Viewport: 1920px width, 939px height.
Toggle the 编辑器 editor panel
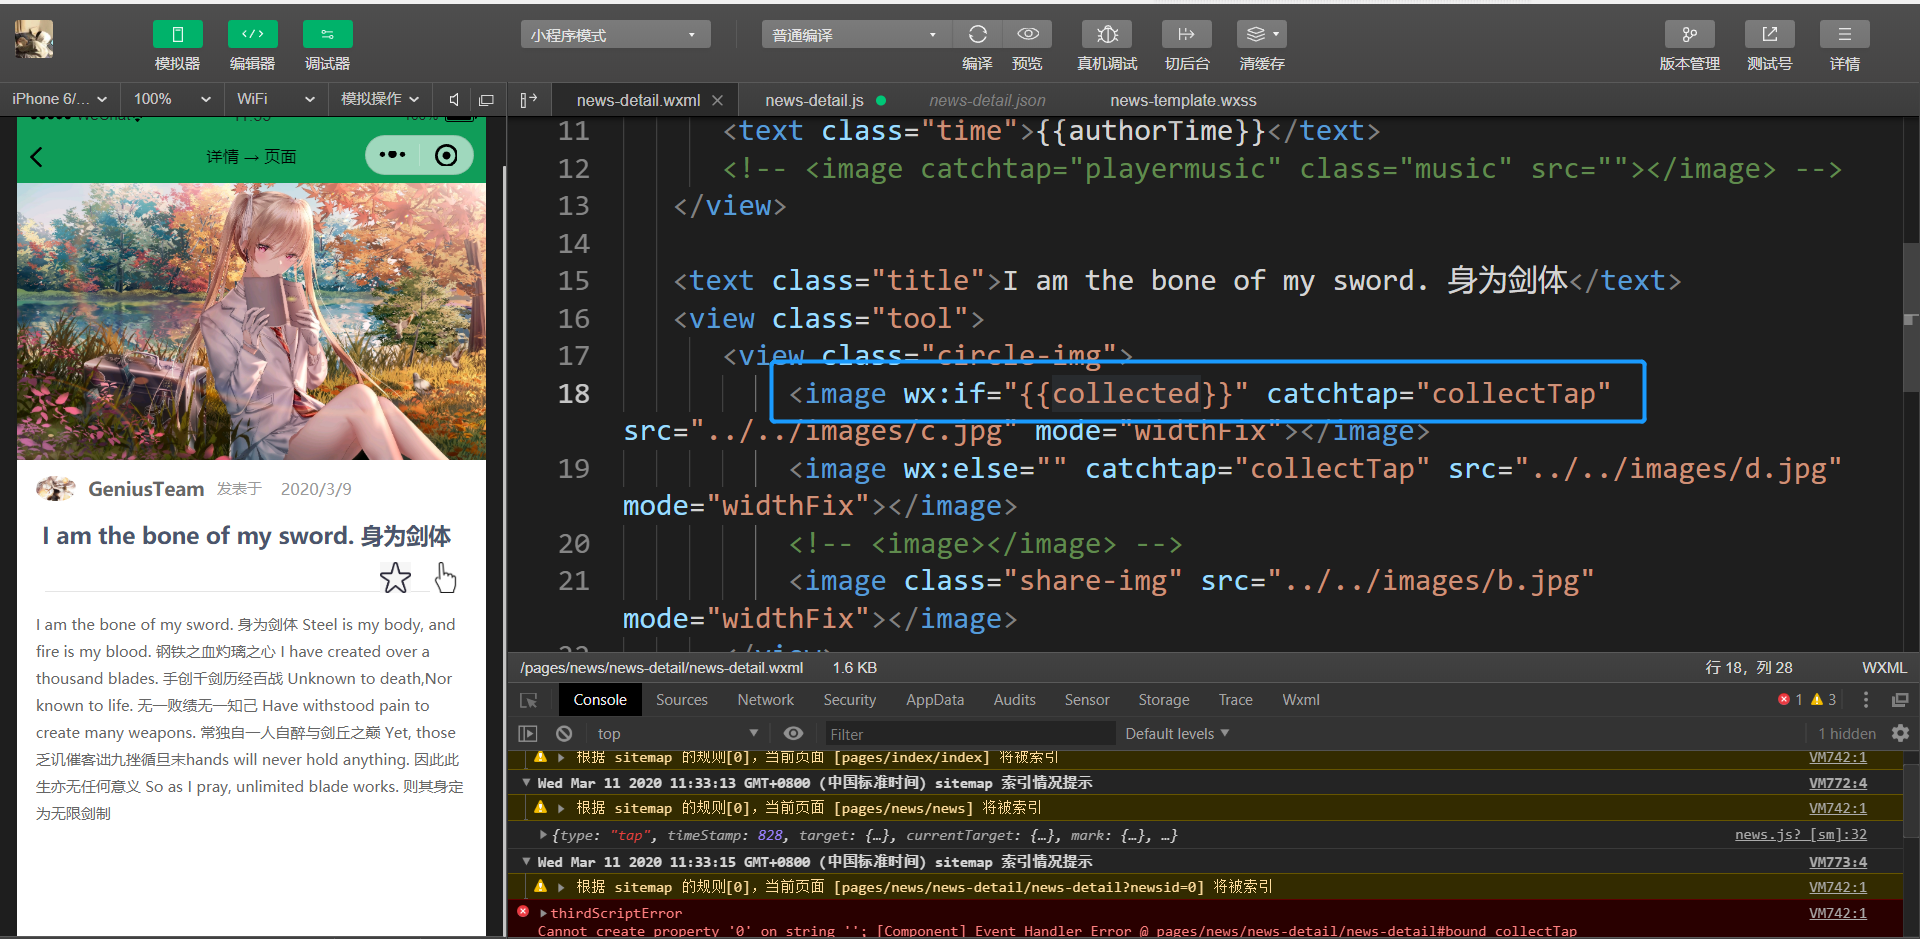point(252,34)
